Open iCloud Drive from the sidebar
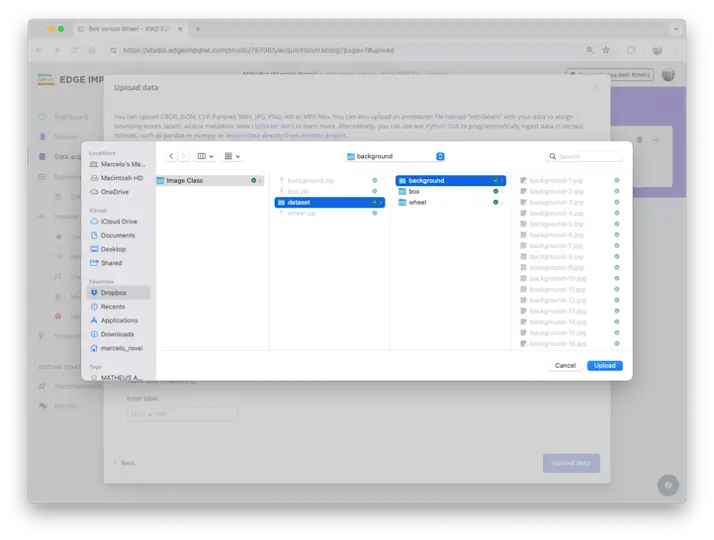This screenshot has width=714, height=540. click(119, 221)
